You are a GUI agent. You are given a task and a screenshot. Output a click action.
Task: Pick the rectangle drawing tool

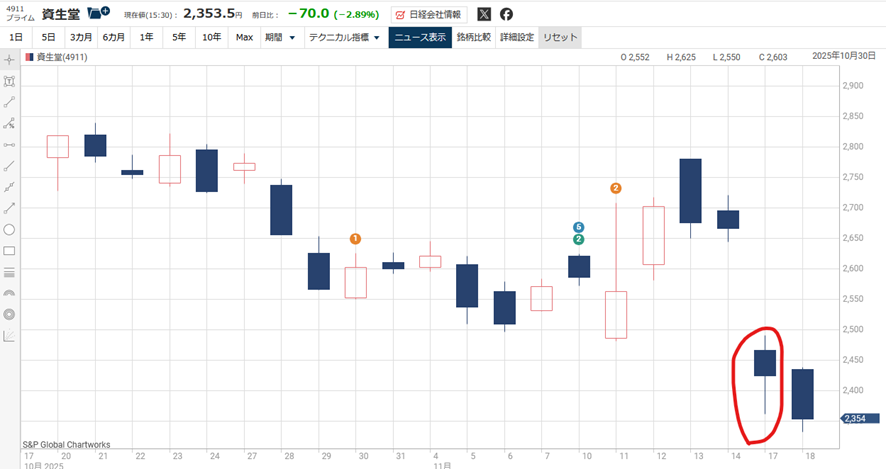pyautogui.click(x=10, y=251)
